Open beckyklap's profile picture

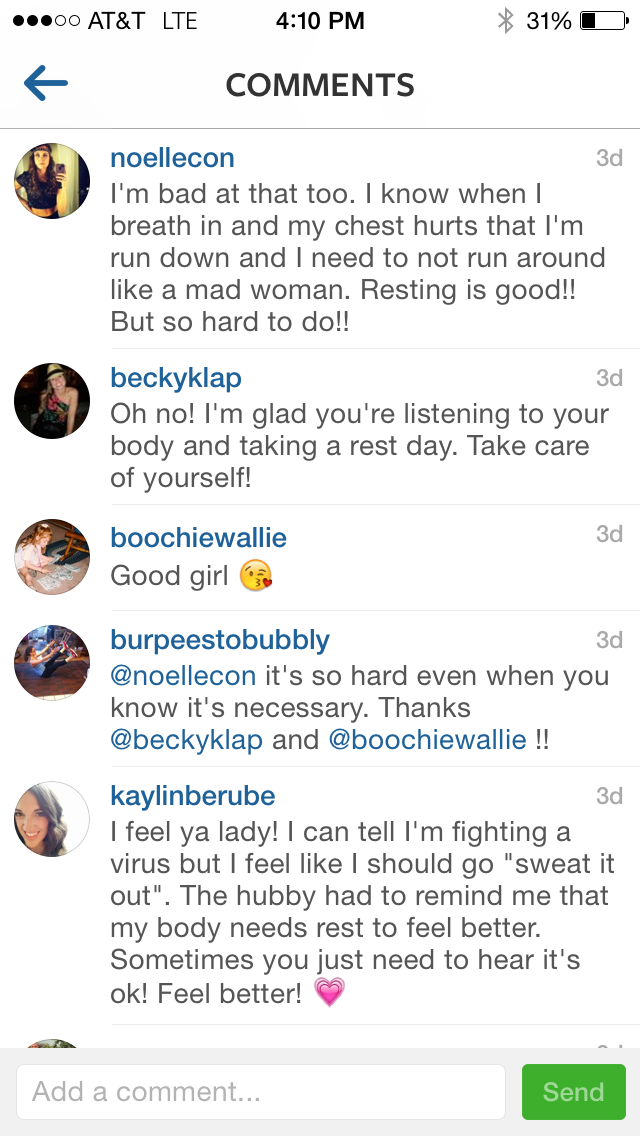[x=52, y=401]
